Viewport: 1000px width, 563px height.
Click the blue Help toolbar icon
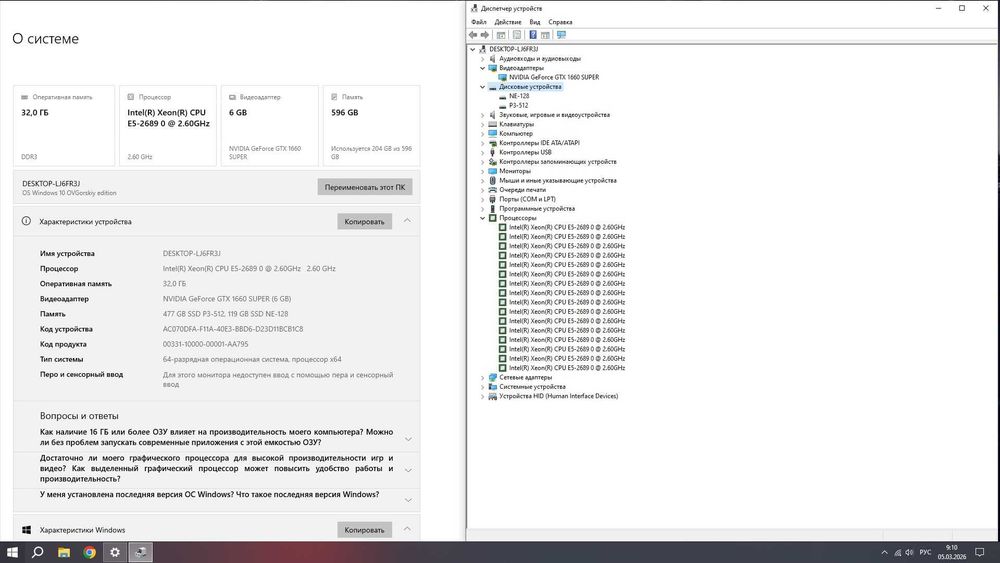click(533, 35)
